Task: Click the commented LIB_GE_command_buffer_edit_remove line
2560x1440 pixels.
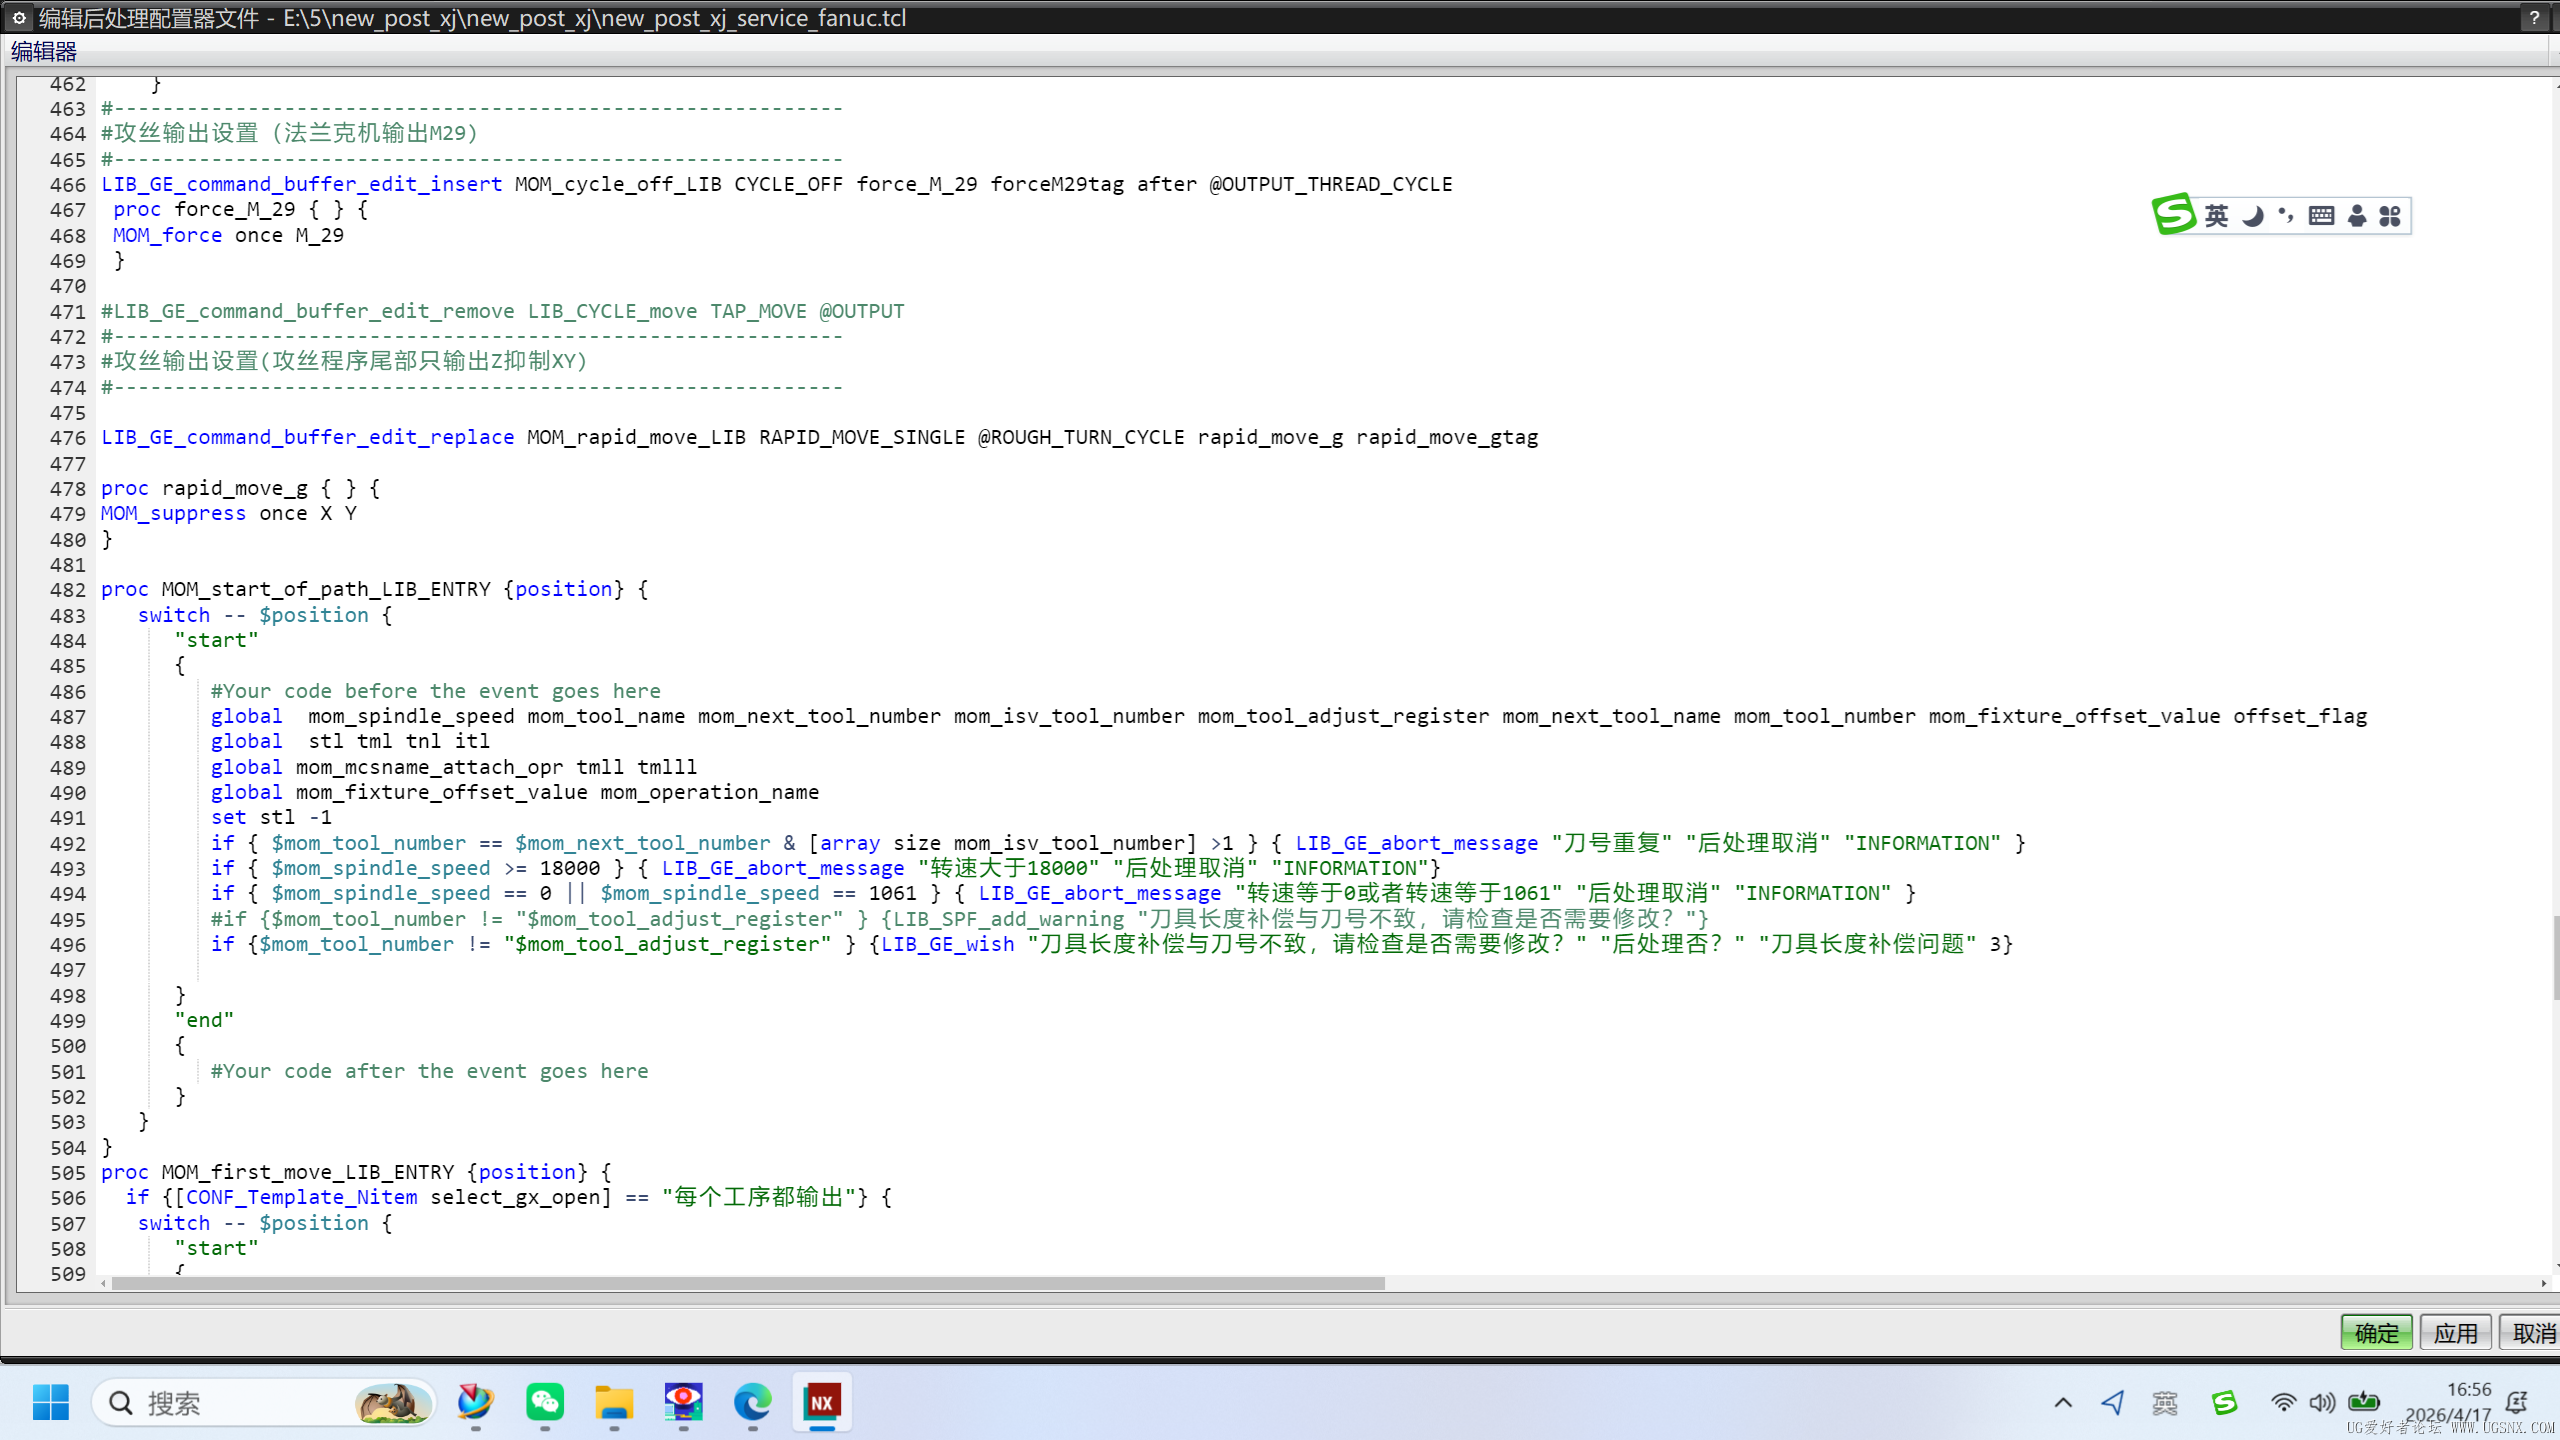Action: (503, 311)
